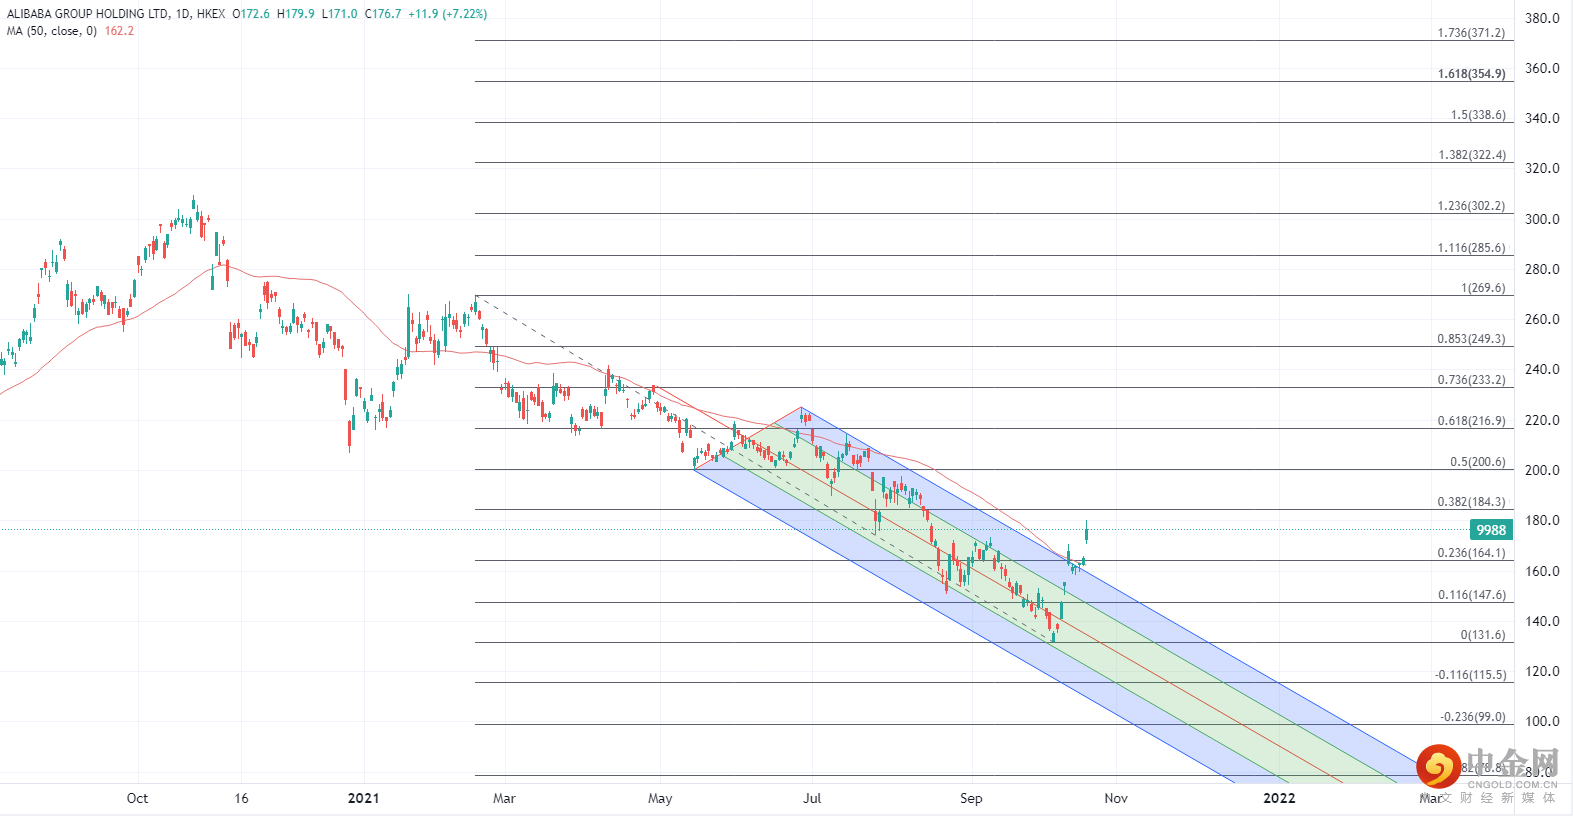The height and width of the screenshot is (816, 1573).
Task: Select Fibonacci level label 1.382(322.4)
Action: [1472, 155]
